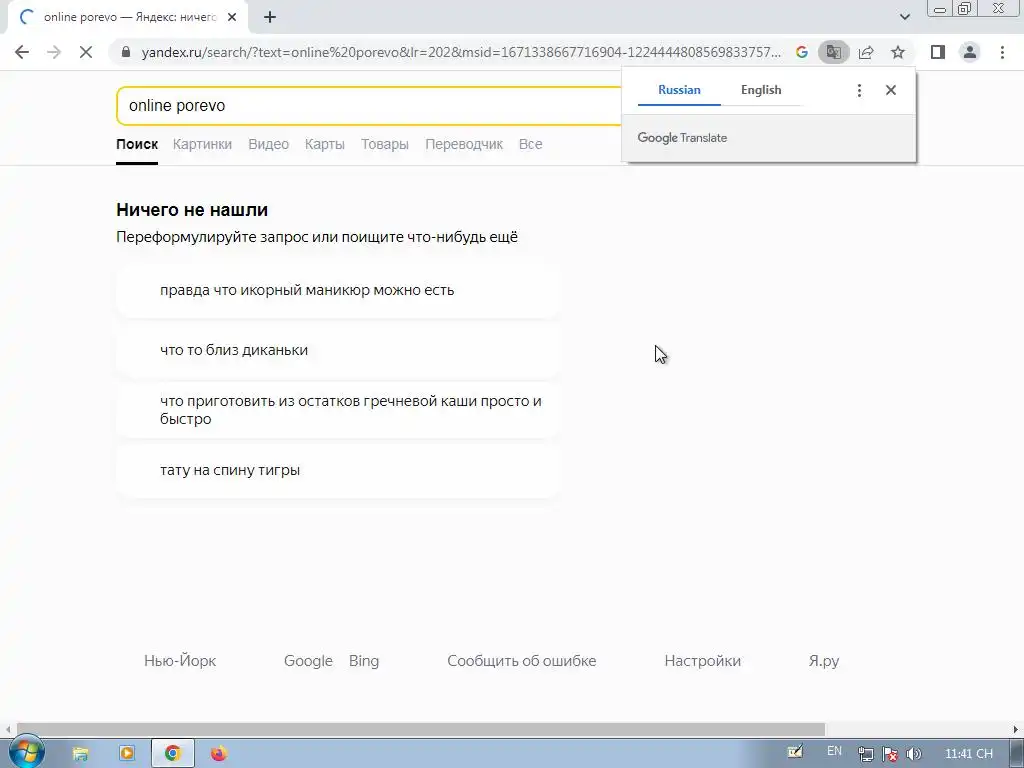Expand the tab search dropdown arrow

click(x=904, y=17)
